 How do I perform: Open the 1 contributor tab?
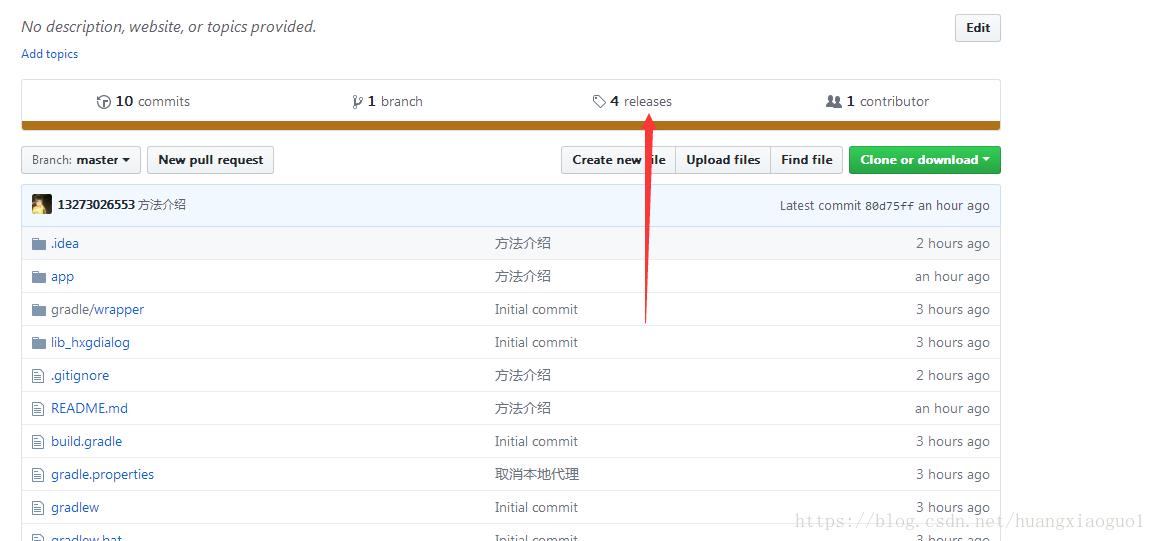877,102
